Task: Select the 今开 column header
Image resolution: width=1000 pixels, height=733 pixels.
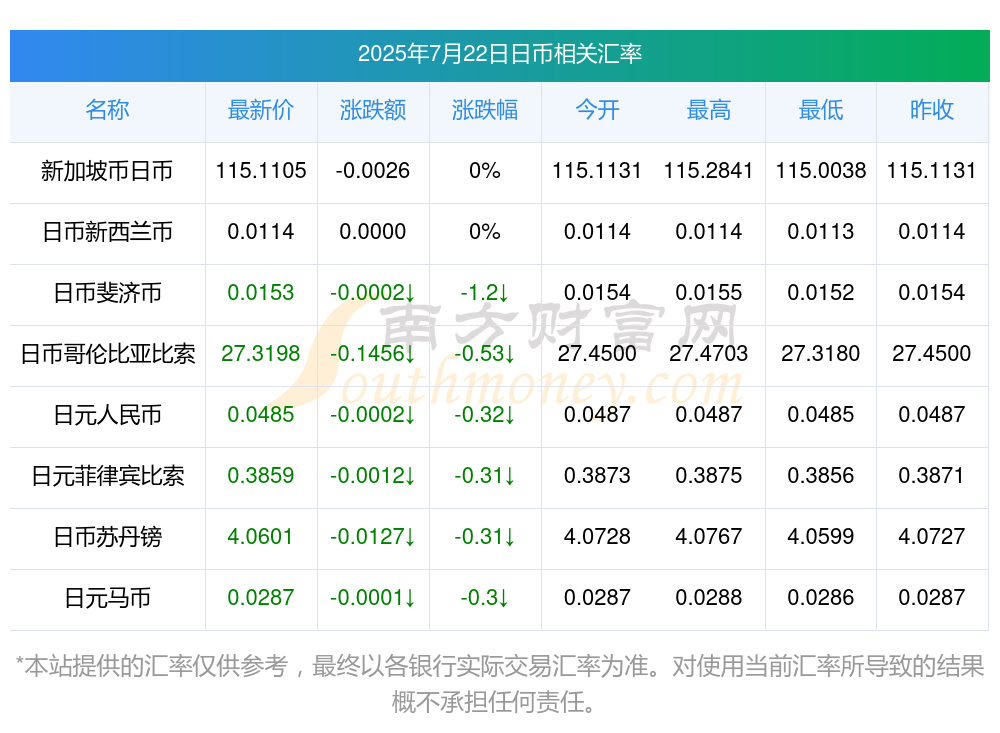Action: (597, 110)
